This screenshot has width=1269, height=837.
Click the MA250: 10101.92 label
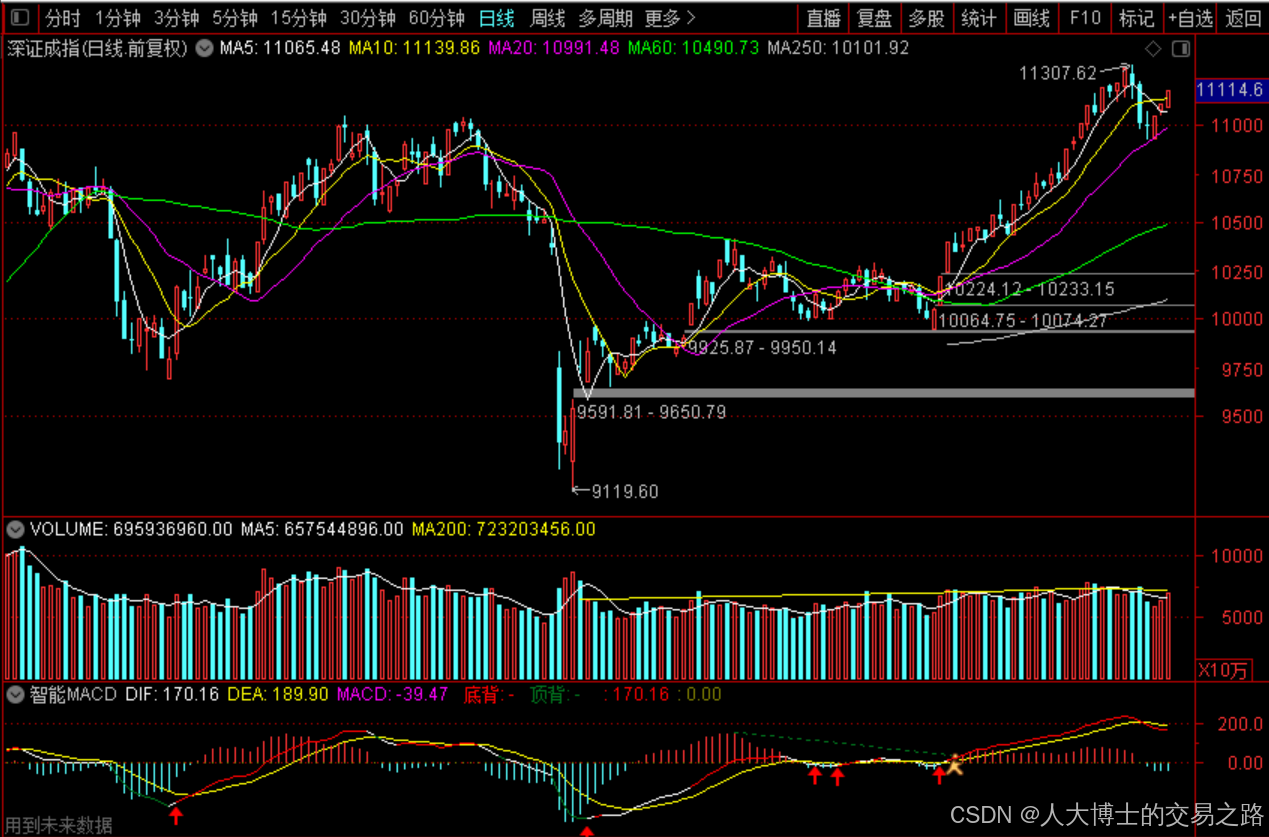point(838,48)
